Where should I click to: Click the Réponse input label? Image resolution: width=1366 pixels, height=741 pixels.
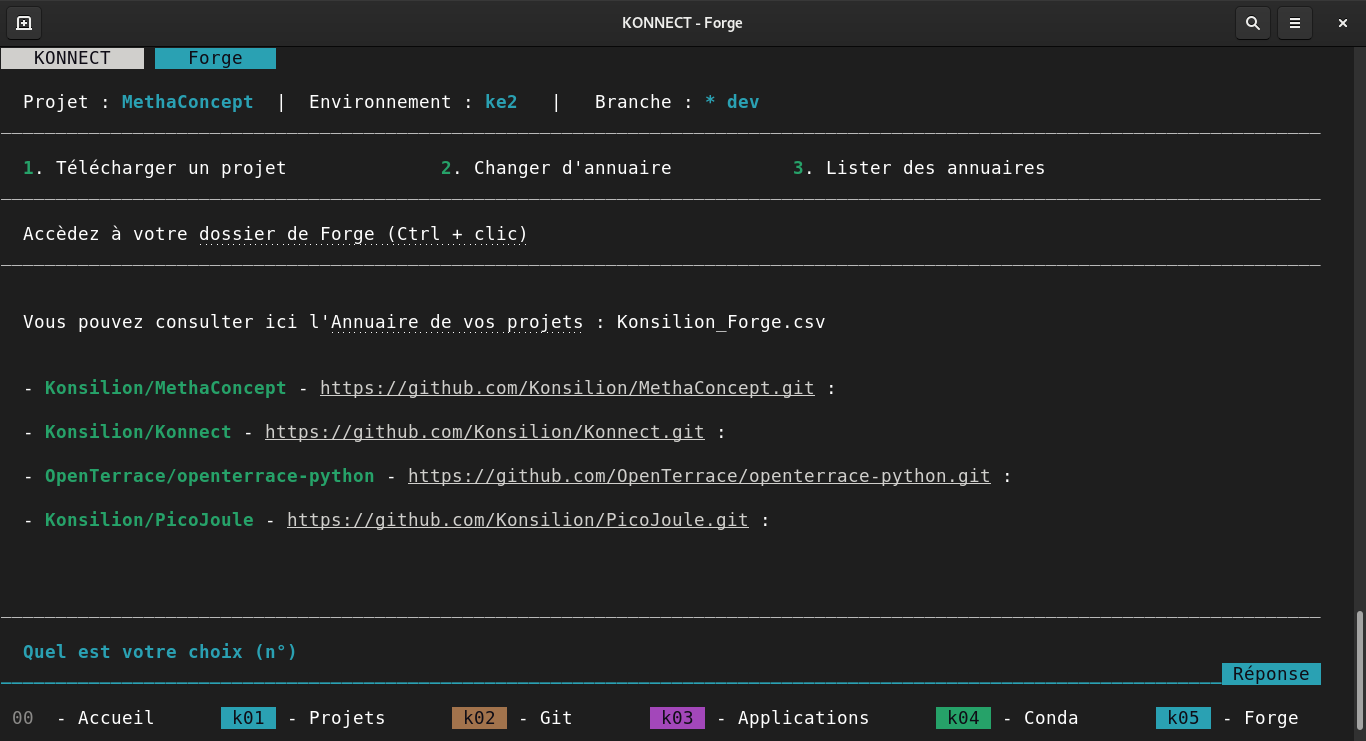tap(1270, 674)
